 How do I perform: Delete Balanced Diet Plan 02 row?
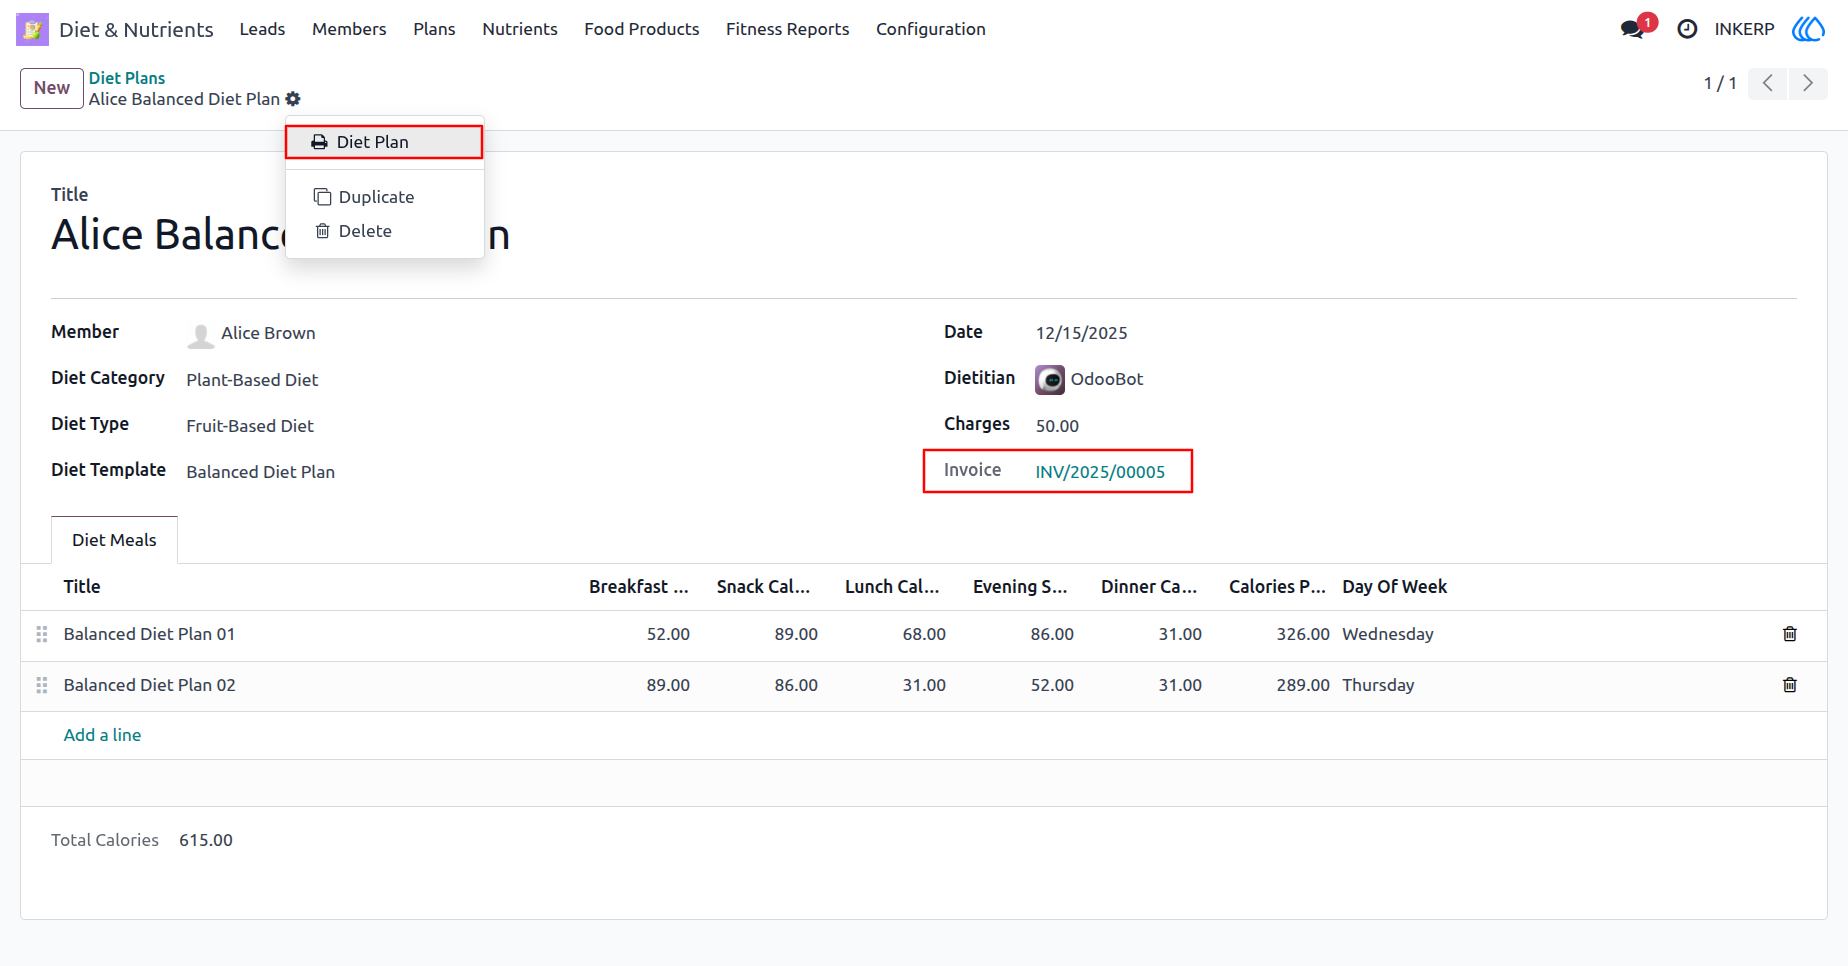(1790, 685)
